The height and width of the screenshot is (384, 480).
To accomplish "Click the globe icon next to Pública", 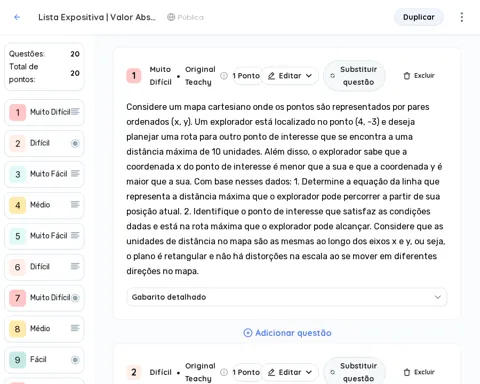I will 171,17.
